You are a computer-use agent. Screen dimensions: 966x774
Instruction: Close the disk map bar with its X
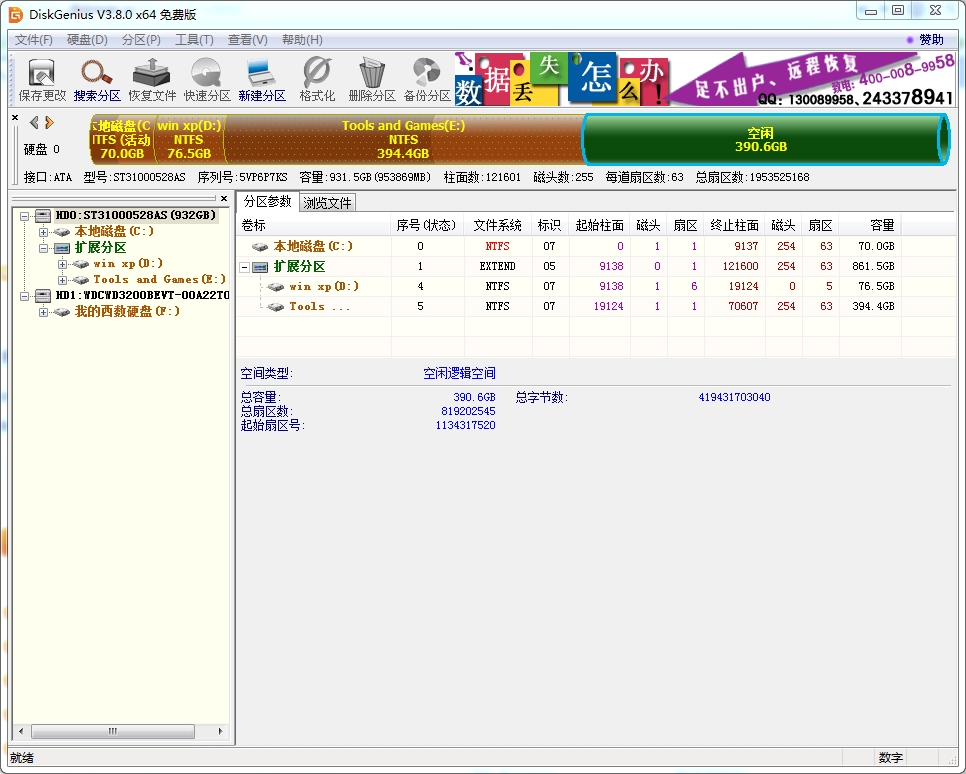point(15,117)
